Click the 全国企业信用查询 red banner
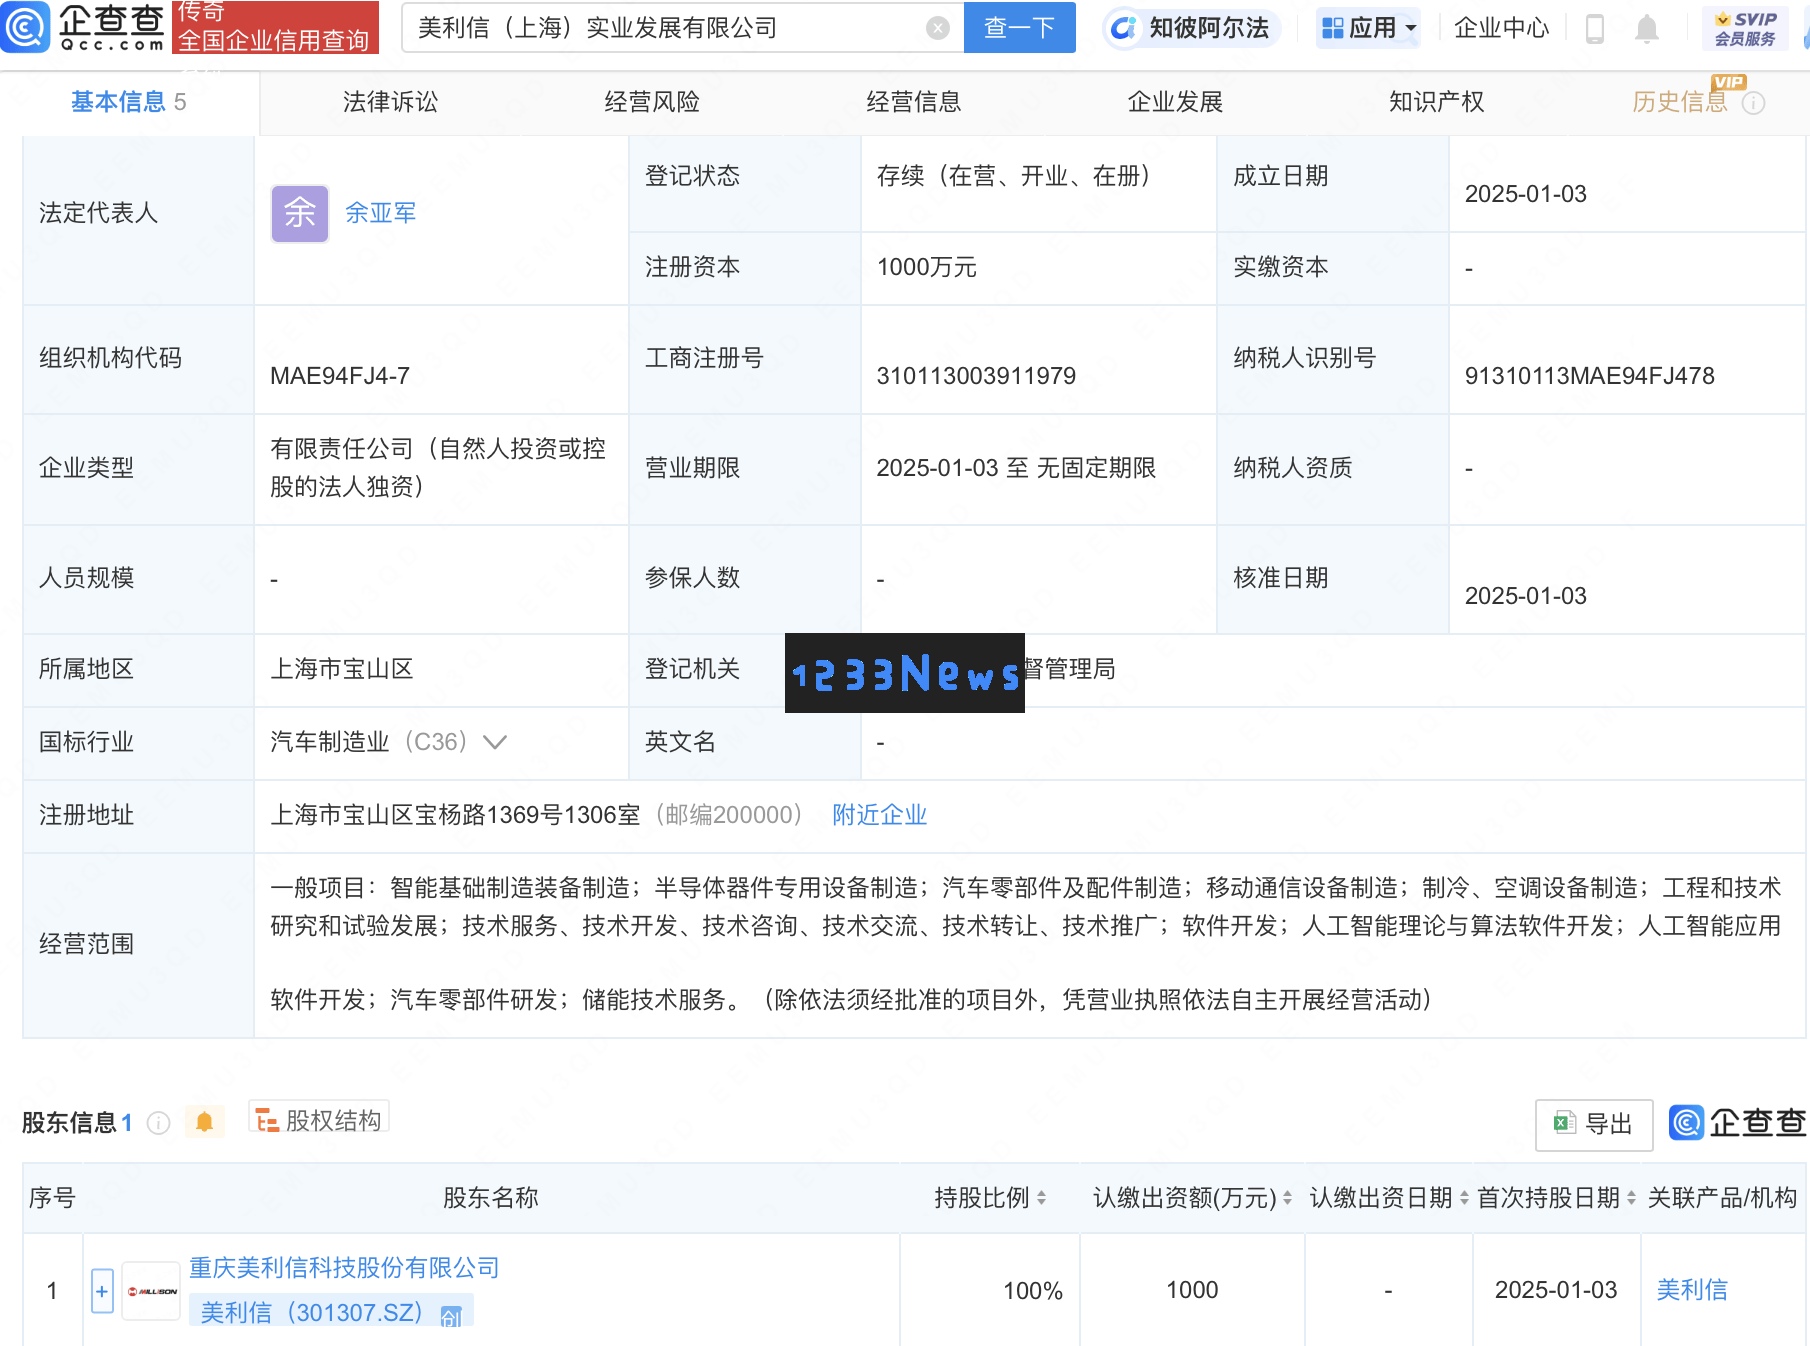 pyautogui.click(x=275, y=27)
